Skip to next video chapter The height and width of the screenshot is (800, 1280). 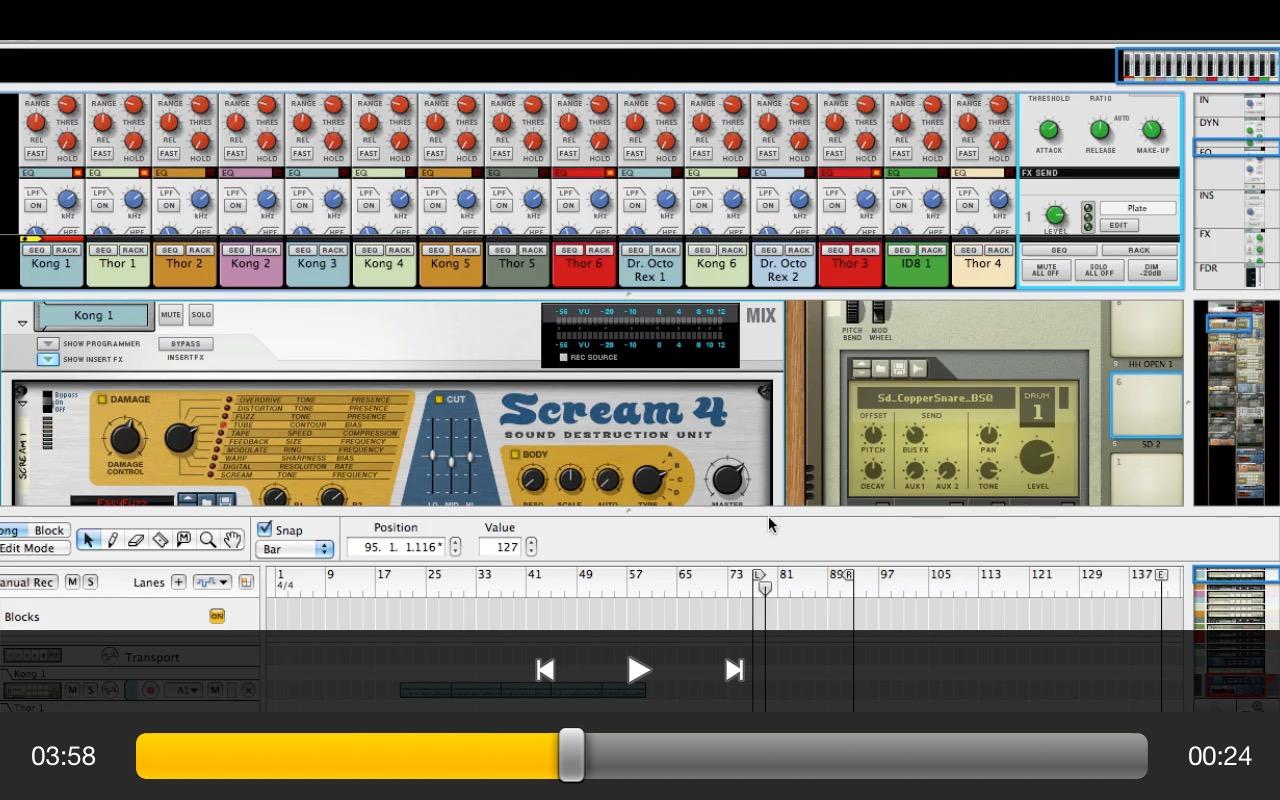[734, 670]
